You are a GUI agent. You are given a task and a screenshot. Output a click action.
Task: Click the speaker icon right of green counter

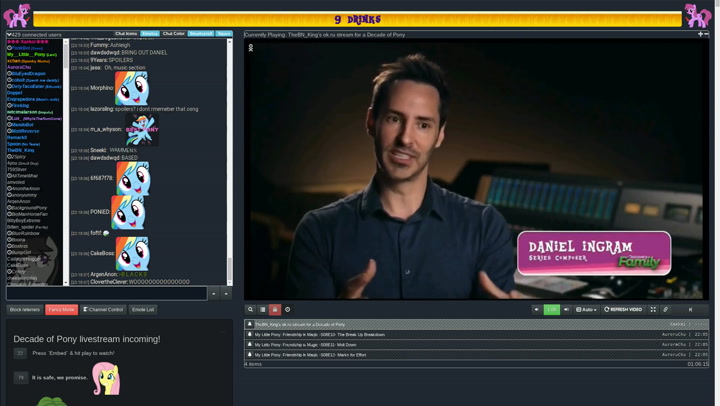(x=566, y=310)
